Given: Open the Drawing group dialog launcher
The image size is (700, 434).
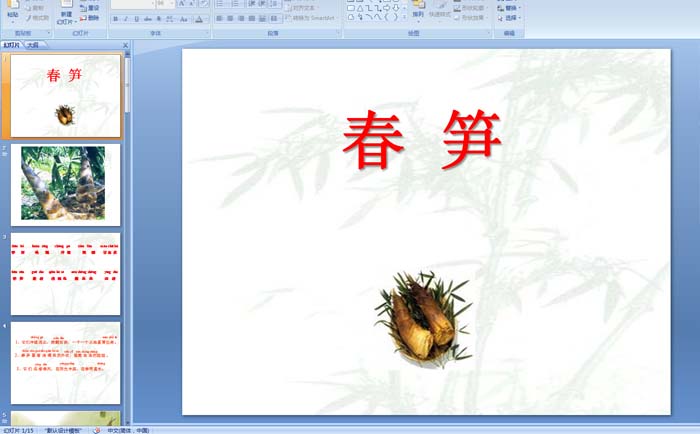Looking at the screenshot, I should [489, 33].
